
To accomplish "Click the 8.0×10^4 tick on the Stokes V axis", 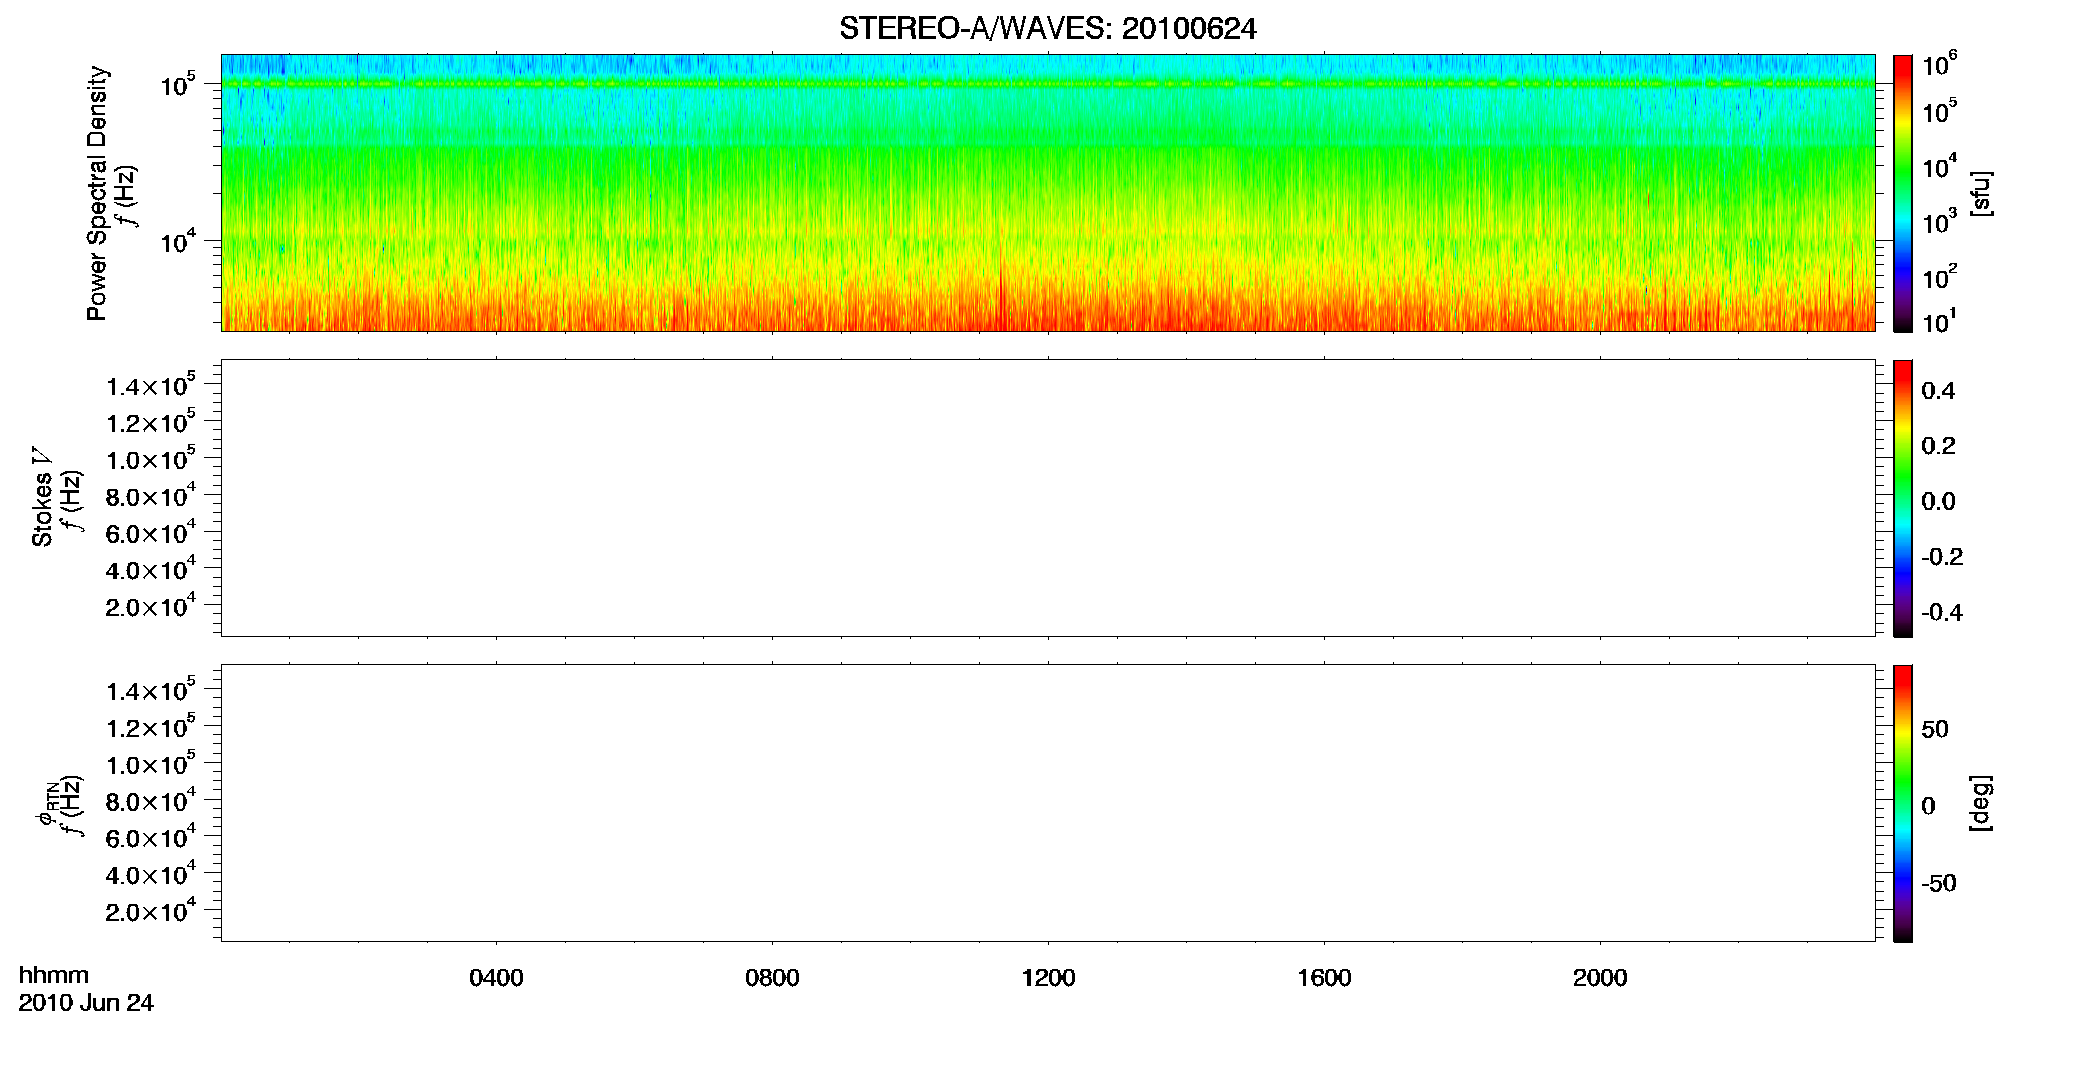I will pyautogui.click(x=151, y=495).
